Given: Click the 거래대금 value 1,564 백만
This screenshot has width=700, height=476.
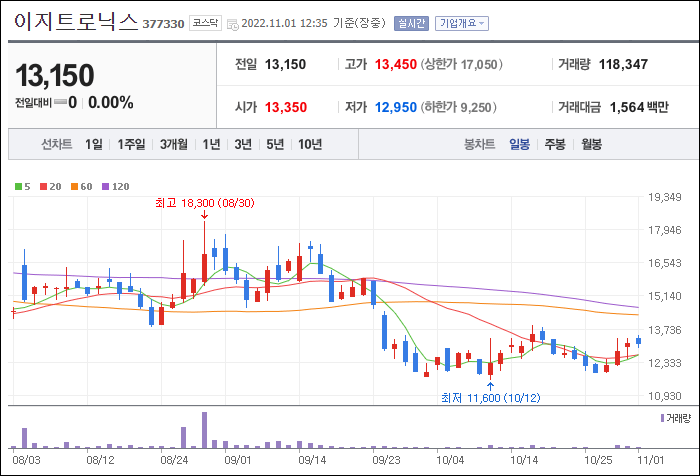Looking at the screenshot, I should (x=639, y=107).
